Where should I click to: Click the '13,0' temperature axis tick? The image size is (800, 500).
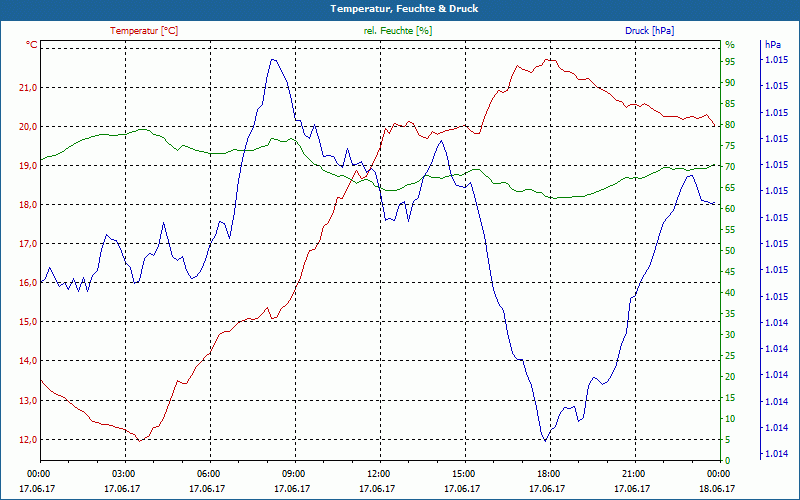(29, 401)
